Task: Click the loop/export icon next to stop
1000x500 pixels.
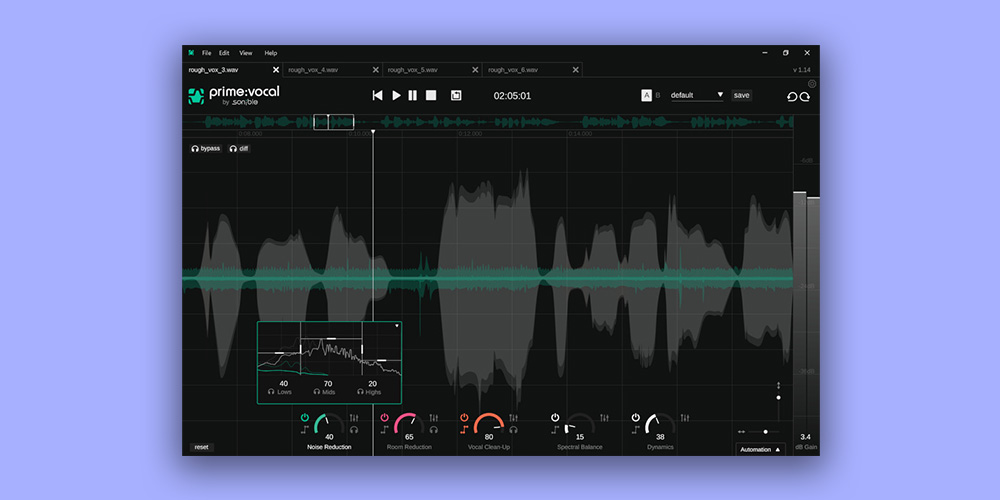Action: [456, 96]
